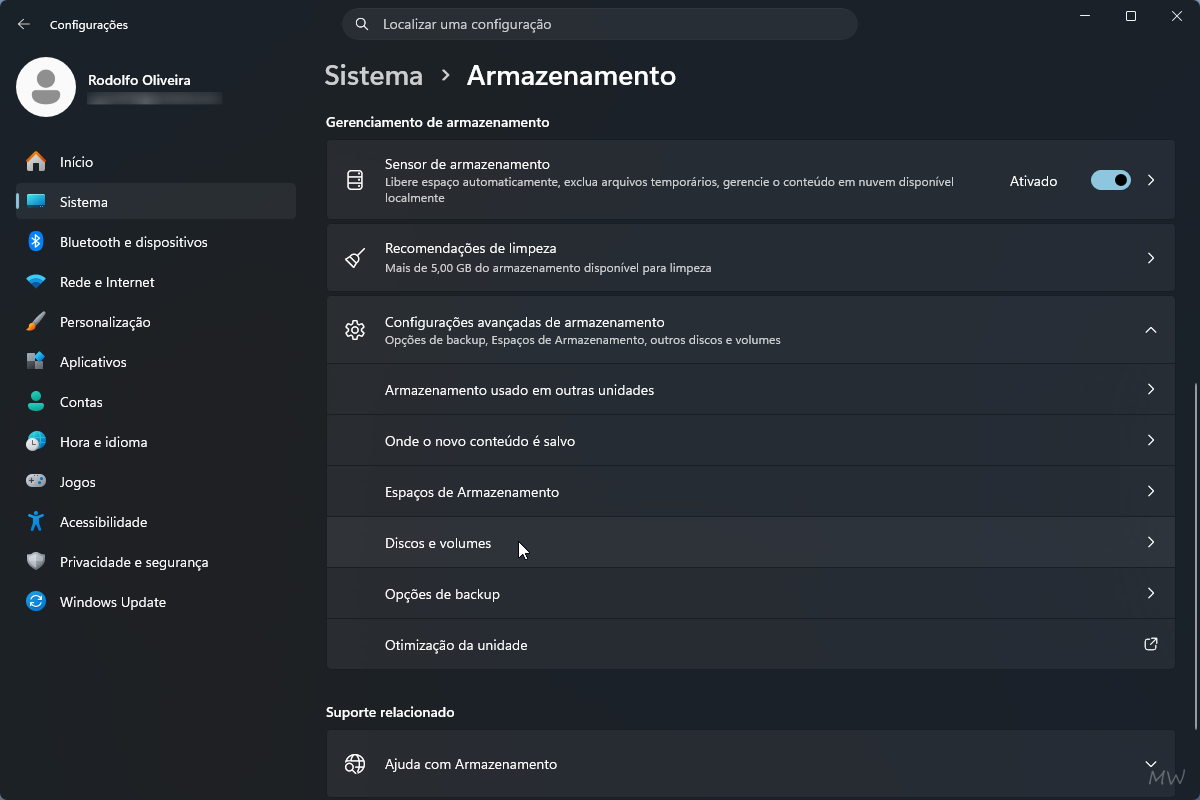Viewport: 1200px width, 800px height.
Task: Open Recomendações de limpeza chevron
Action: (1151, 258)
